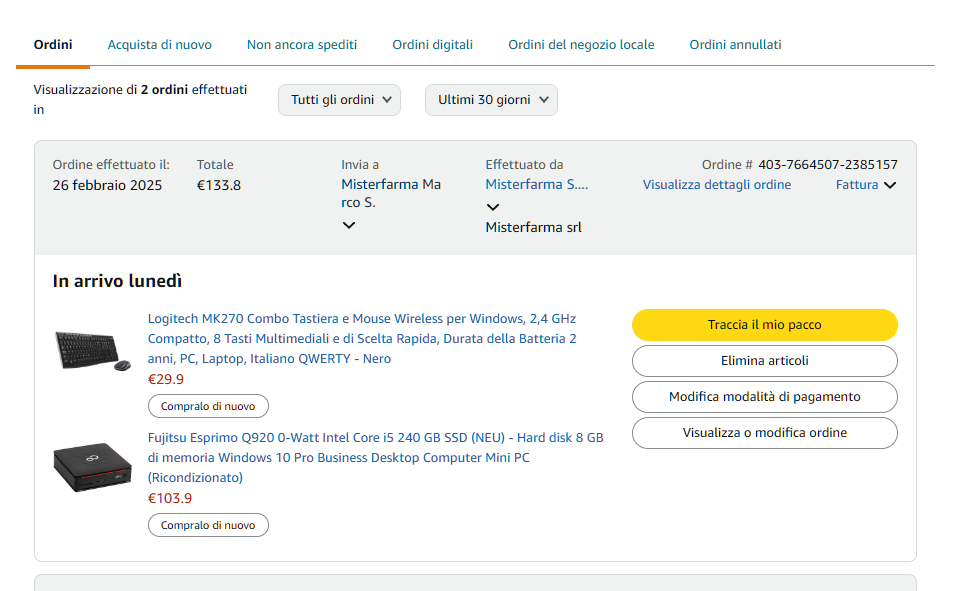The image size is (958, 591).
Task: Click the Misterfarma Marco S. recipient name
Action: coord(391,193)
